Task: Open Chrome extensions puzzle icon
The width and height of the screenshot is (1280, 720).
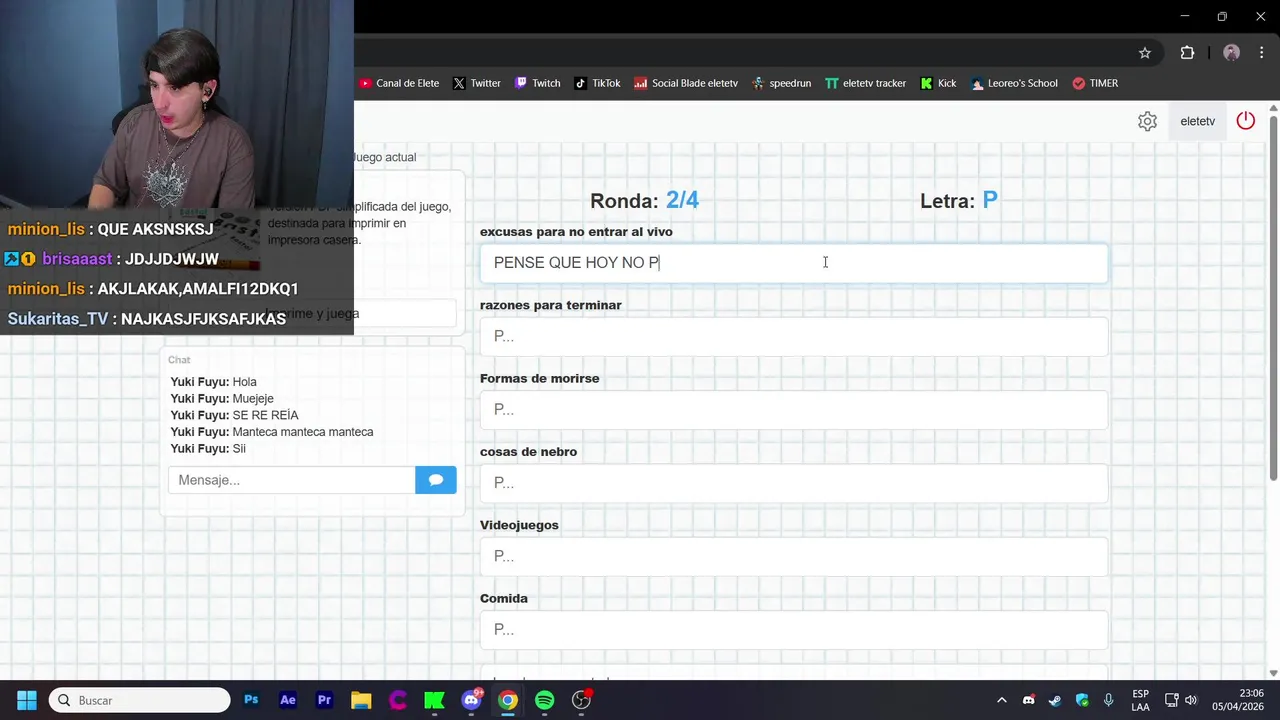Action: [1187, 53]
